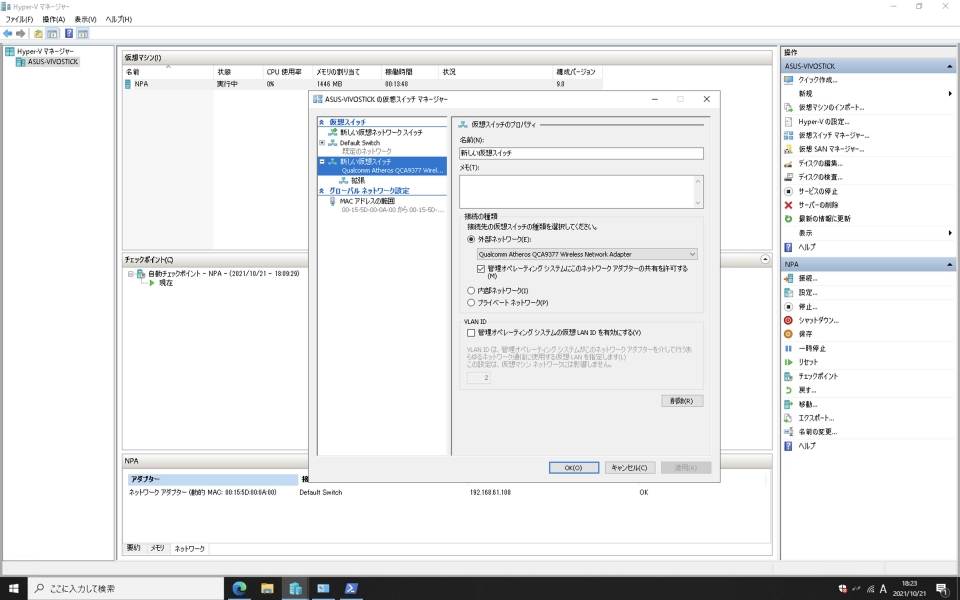Collapse the 仮想スイッチ section header
This screenshot has height=600, width=960.
tap(321, 122)
